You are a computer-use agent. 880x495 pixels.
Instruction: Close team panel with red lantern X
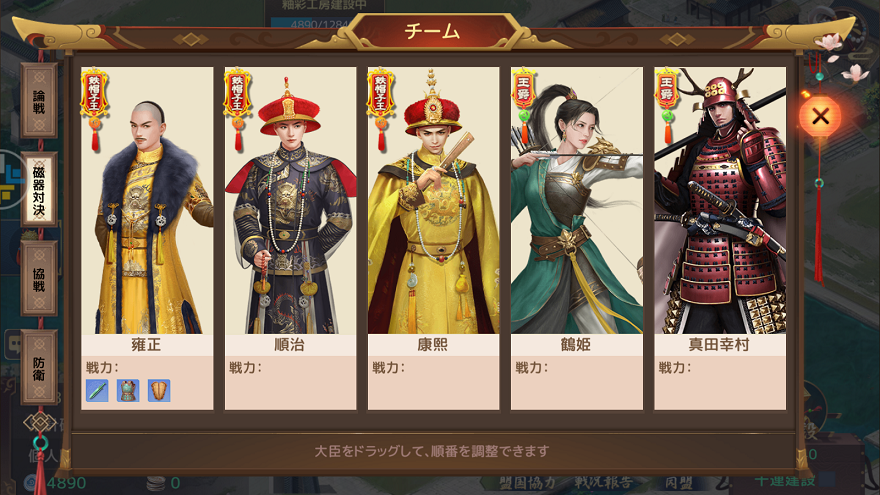[820, 117]
